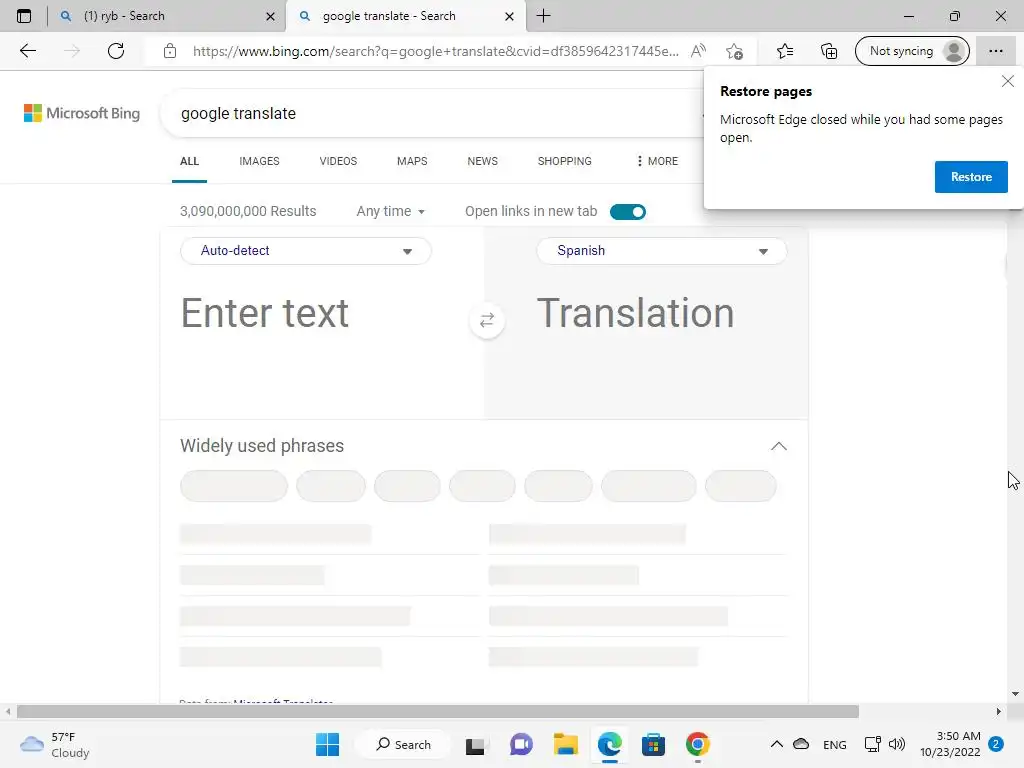Click the horizontal scrollbar thumb

pos(438,711)
